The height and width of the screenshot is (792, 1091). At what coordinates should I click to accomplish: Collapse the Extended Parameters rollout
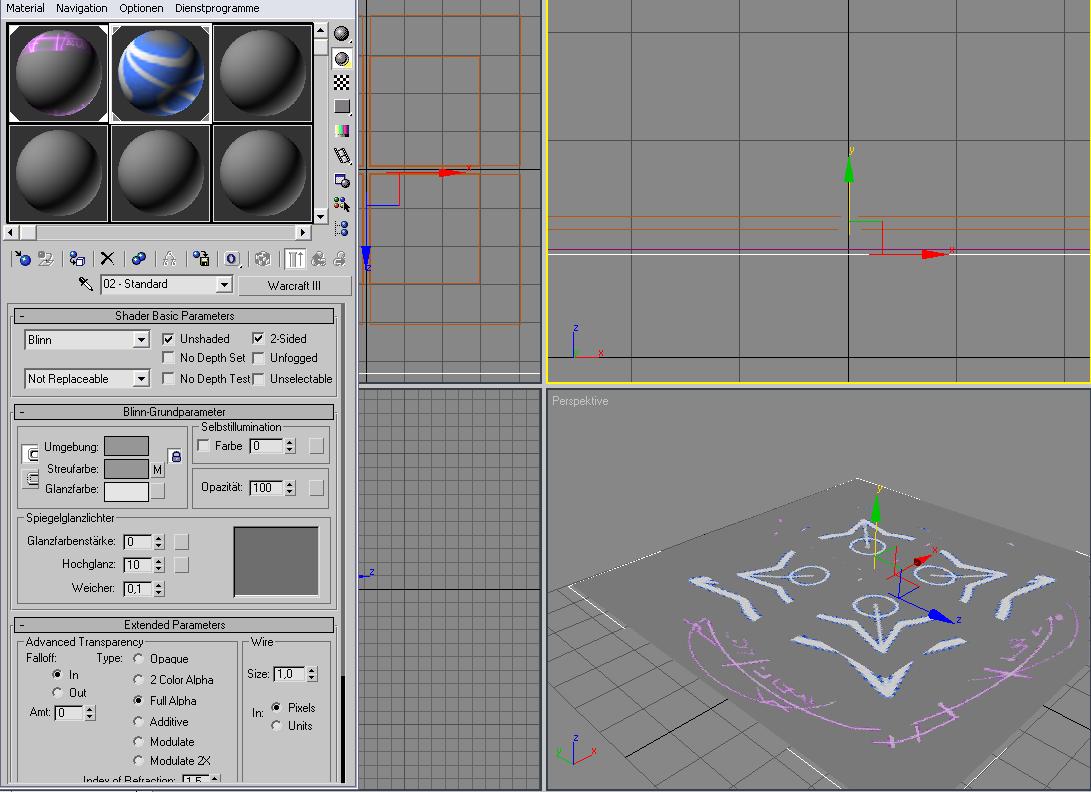point(174,625)
